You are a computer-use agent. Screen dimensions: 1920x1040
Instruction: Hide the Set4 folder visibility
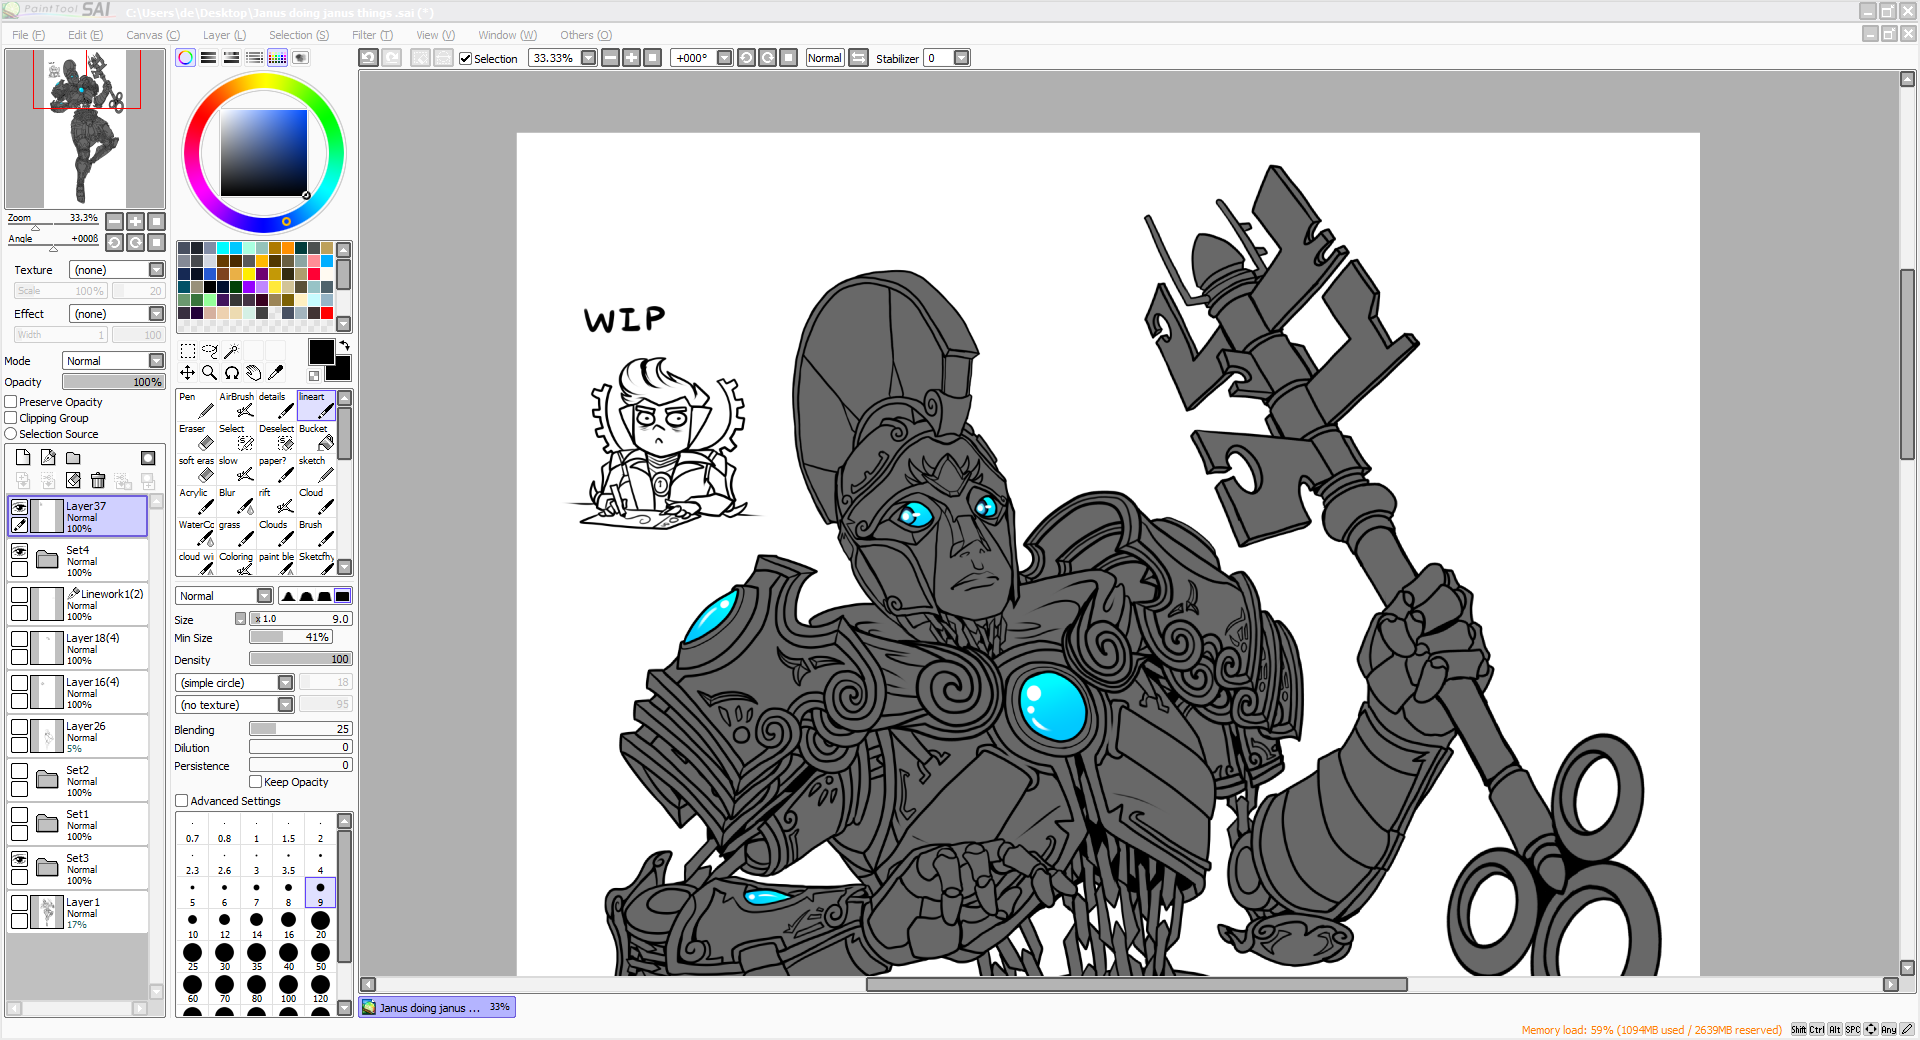[x=19, y=551]
